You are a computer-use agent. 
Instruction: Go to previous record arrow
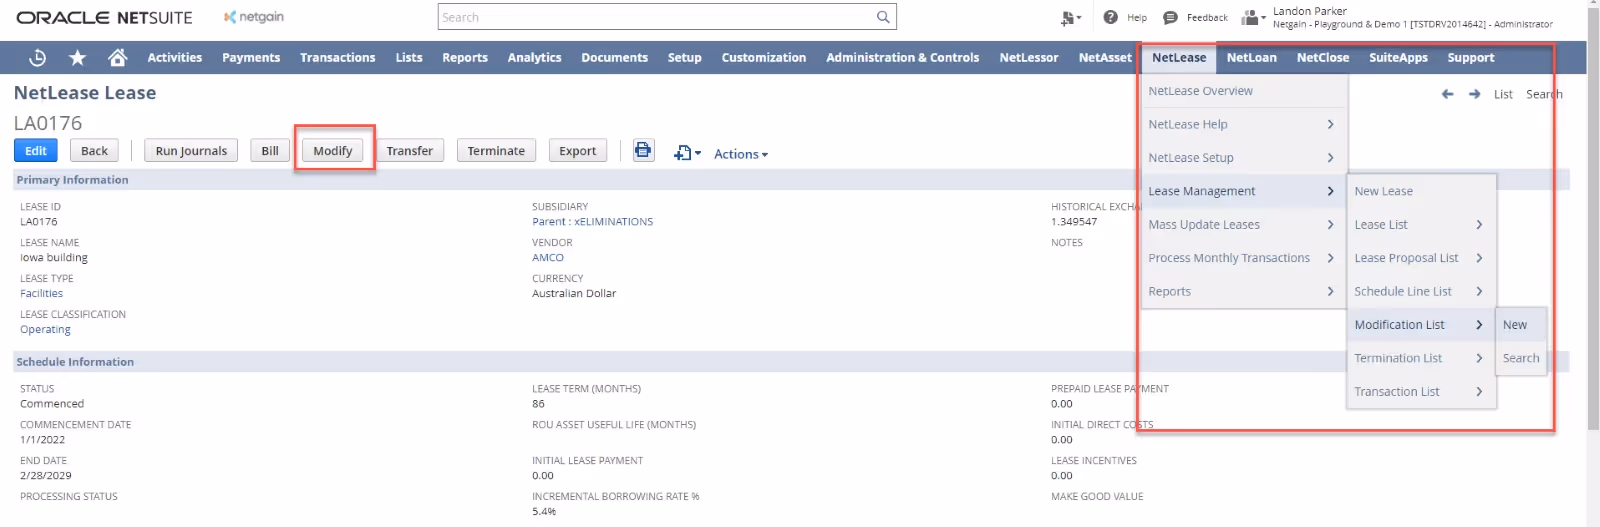click(1447, 94)
